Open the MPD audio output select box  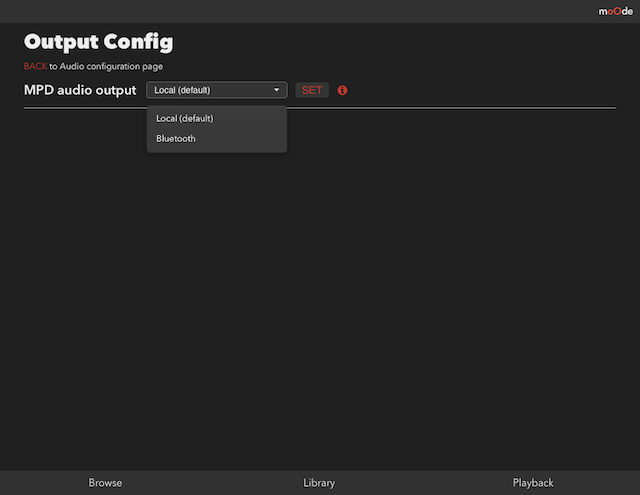217,90
